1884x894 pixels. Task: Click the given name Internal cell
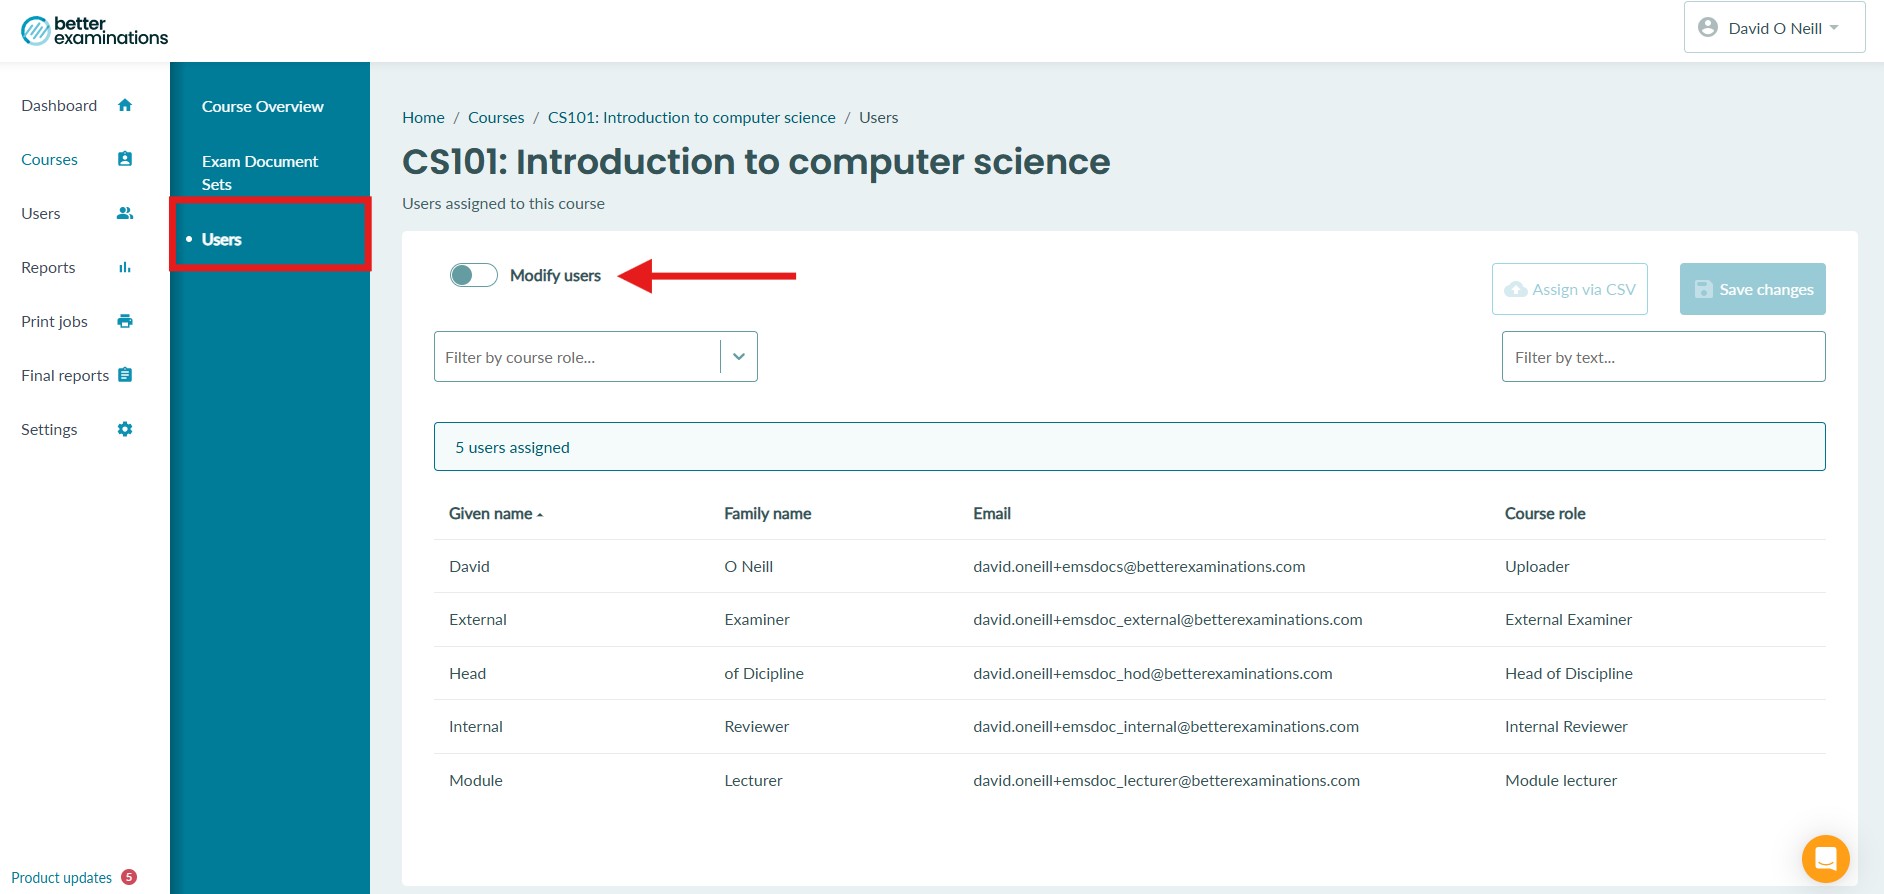point(476,726)
